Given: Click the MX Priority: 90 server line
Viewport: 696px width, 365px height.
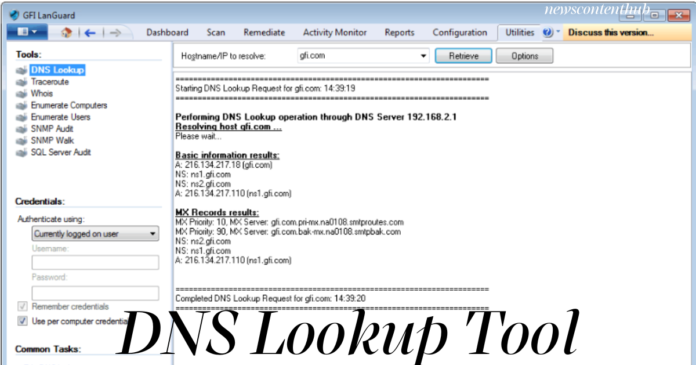Looking at the screenshot, I should pyautogui.click(x=288, y=232).
